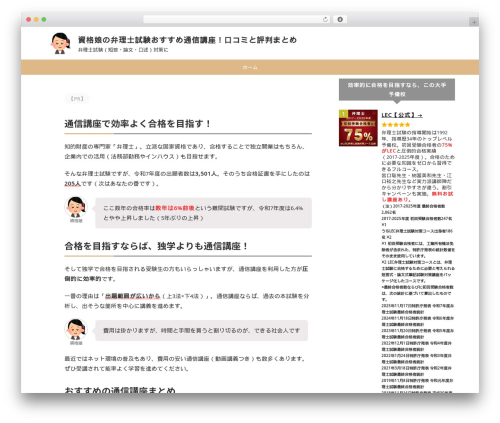Open a new tab with the plus button
Viewport: 500px width, 423px height.
474,22
